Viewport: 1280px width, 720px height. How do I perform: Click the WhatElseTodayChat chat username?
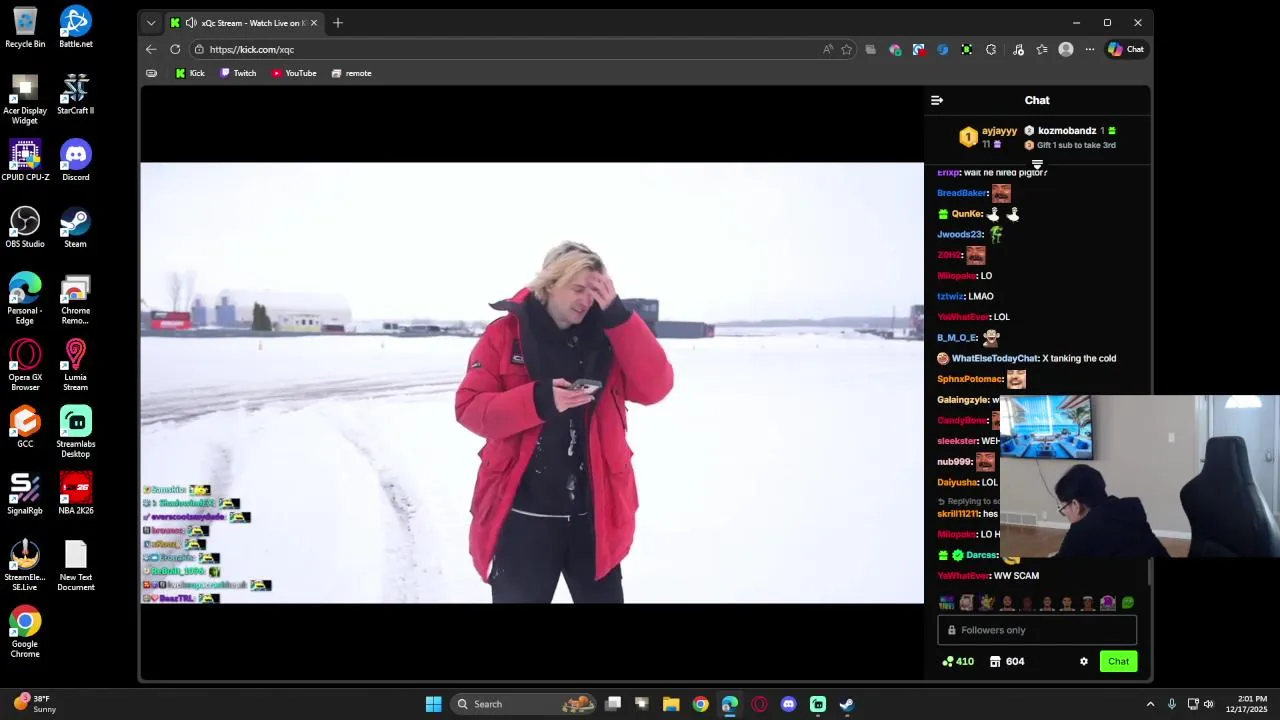click(994, 358)
